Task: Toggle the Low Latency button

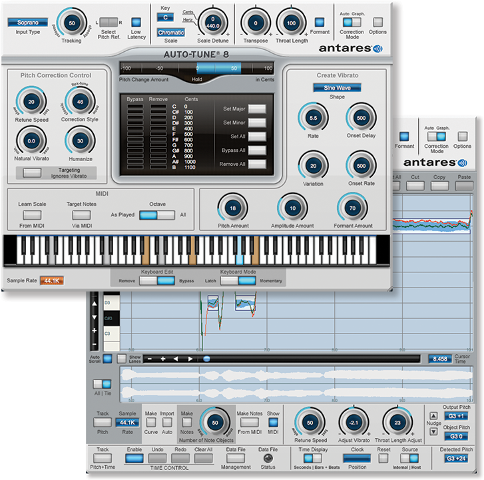Action: click(136, 22)
